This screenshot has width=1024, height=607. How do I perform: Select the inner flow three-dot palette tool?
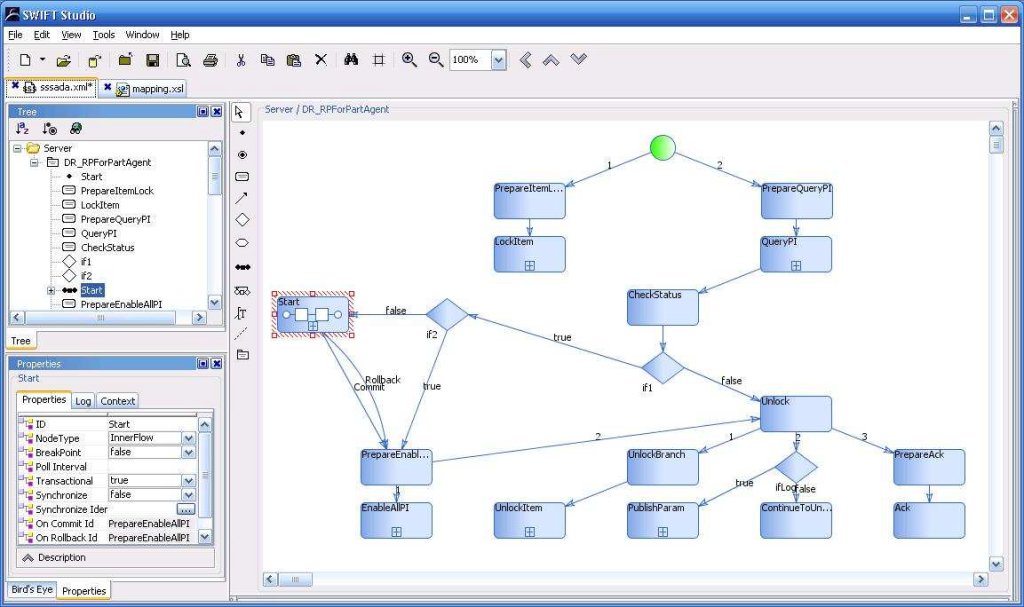coord(242,267)
